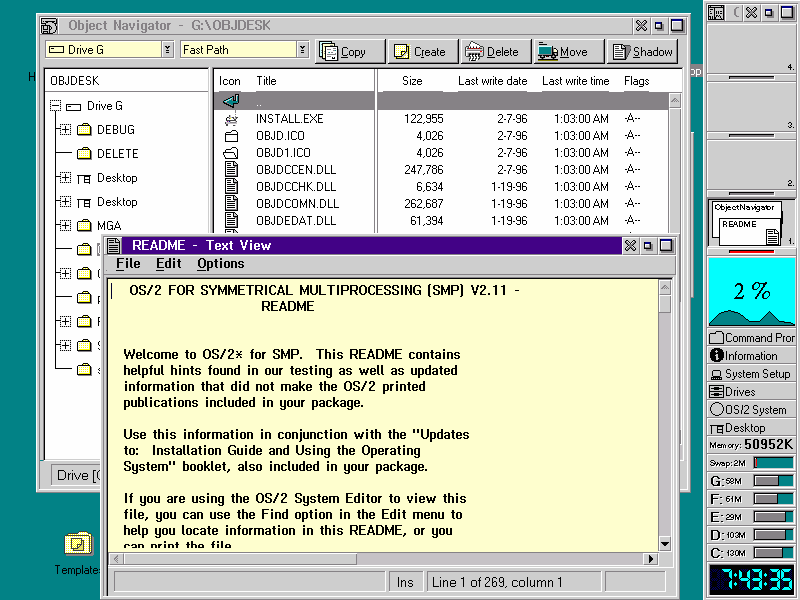Click the "Memory: 50952K" readout
800x600 pixels.
(x=751, y=445)
